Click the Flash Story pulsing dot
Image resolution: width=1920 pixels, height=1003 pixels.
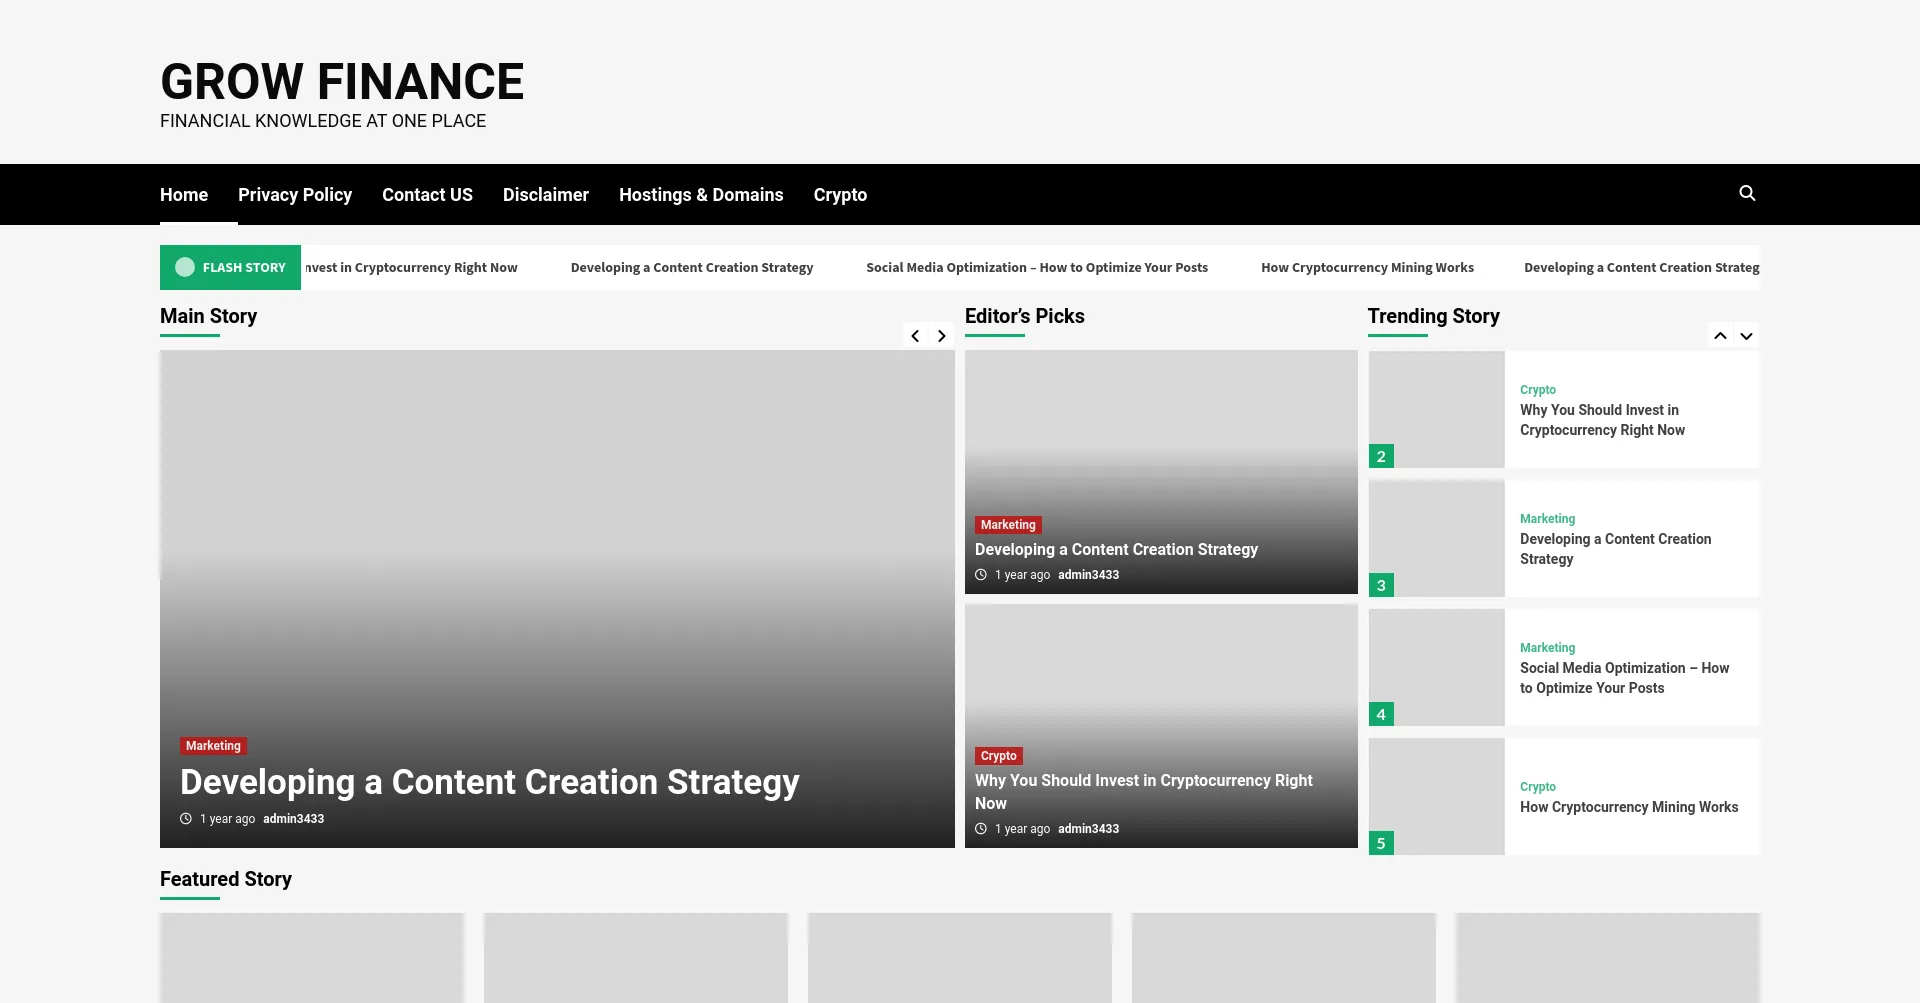click(185, 267)
